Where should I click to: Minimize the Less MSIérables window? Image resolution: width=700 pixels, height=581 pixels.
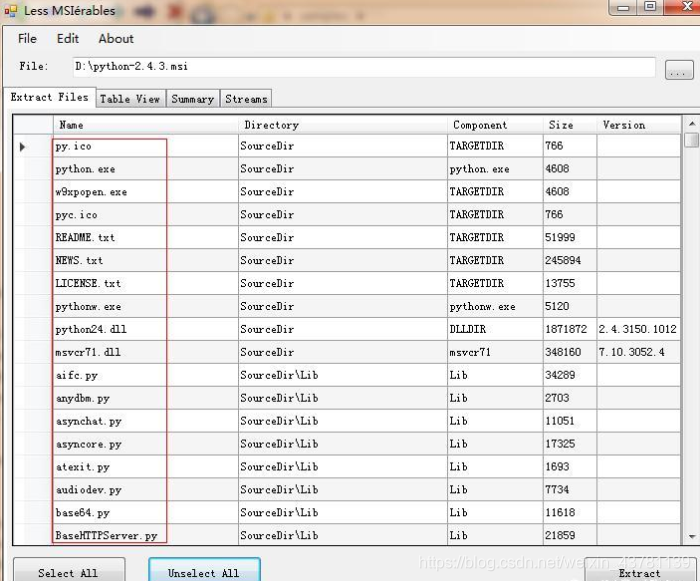[623, 7]
